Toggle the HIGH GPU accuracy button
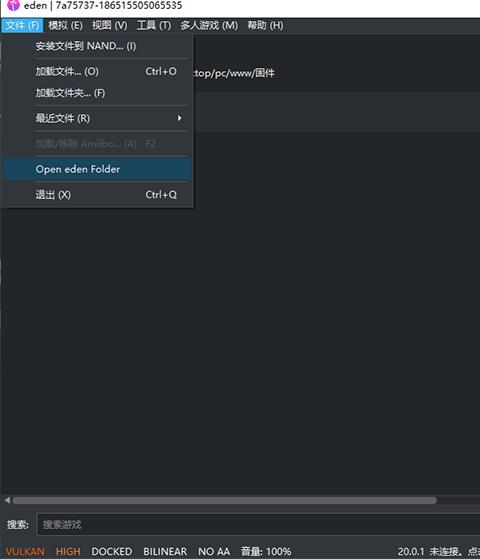Screen dimensions: 480x559 pos(68,552)
